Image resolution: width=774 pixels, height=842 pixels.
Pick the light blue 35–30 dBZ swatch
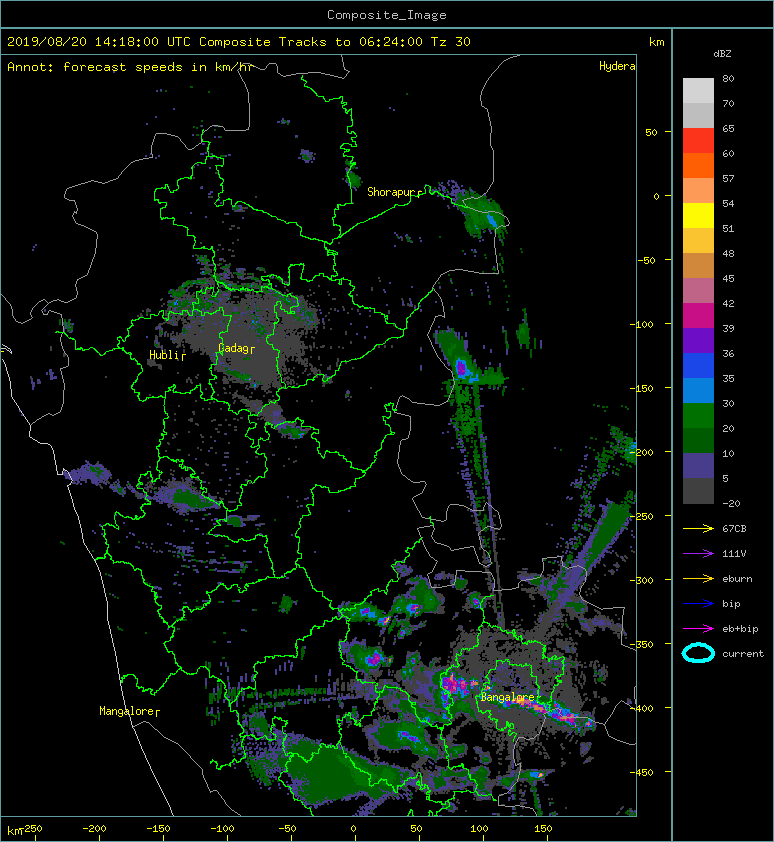point(698,390)
